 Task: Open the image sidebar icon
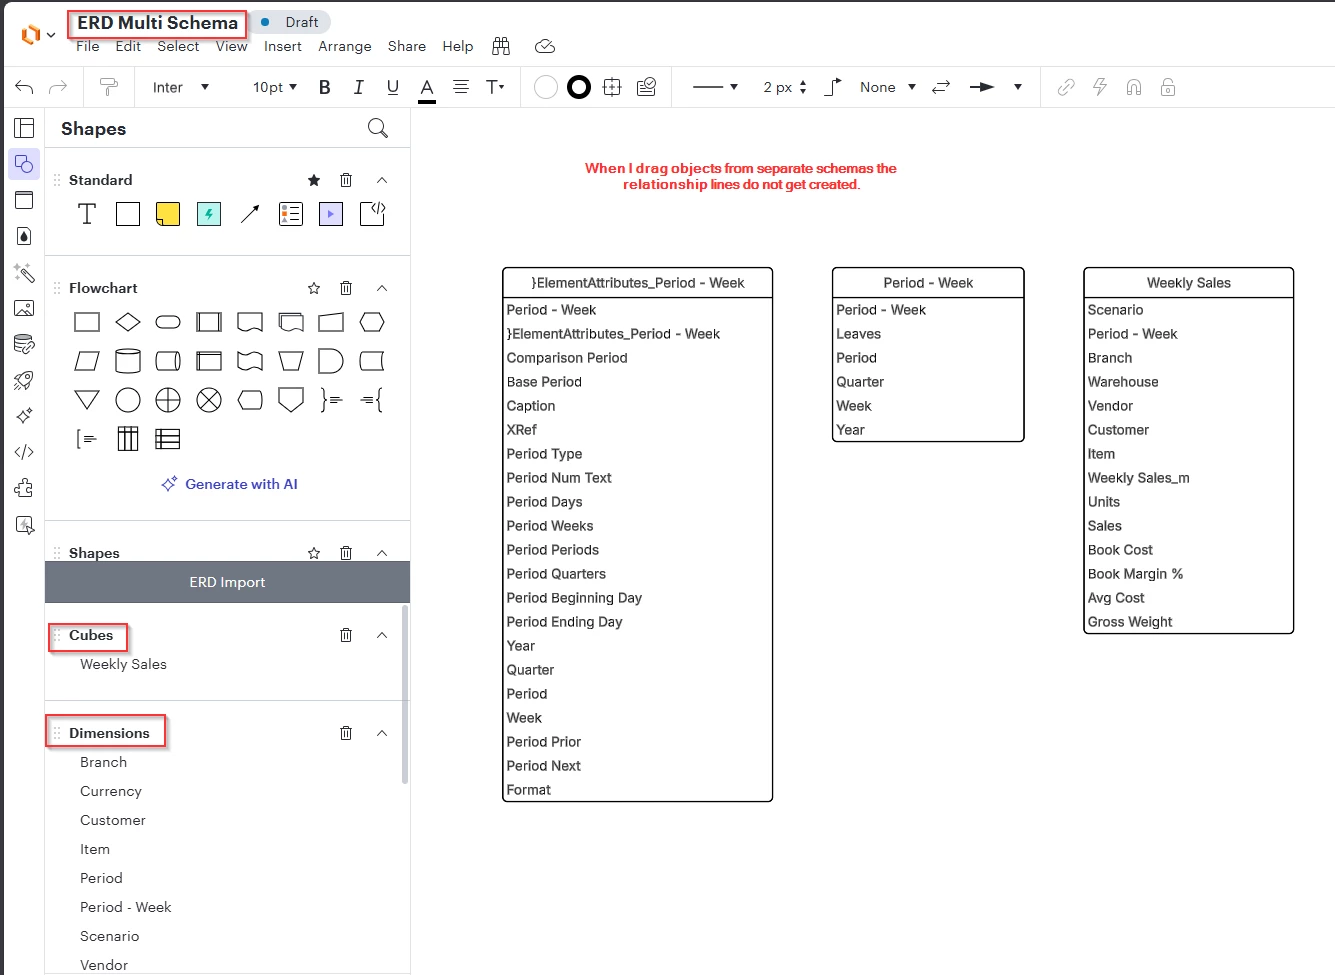click(x=24, y=308)
